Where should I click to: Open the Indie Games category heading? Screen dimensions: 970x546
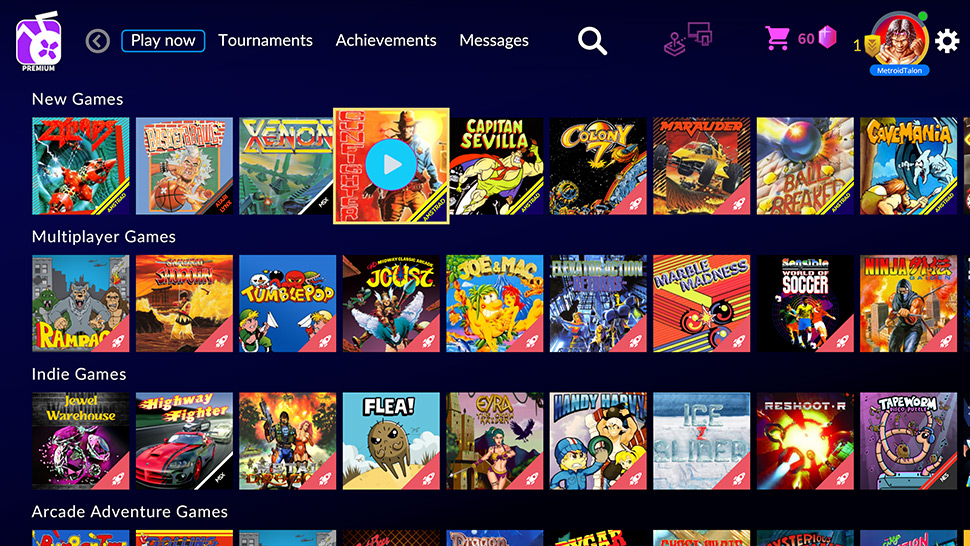[79, 374]
